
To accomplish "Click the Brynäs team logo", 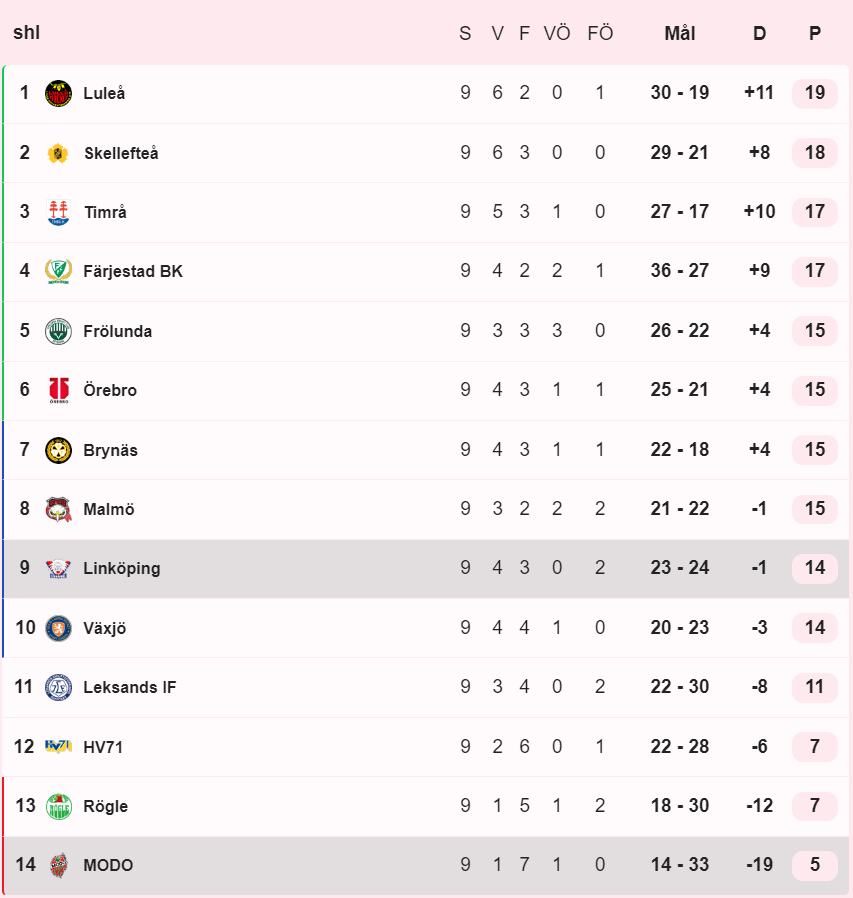I will click(58, 450).
